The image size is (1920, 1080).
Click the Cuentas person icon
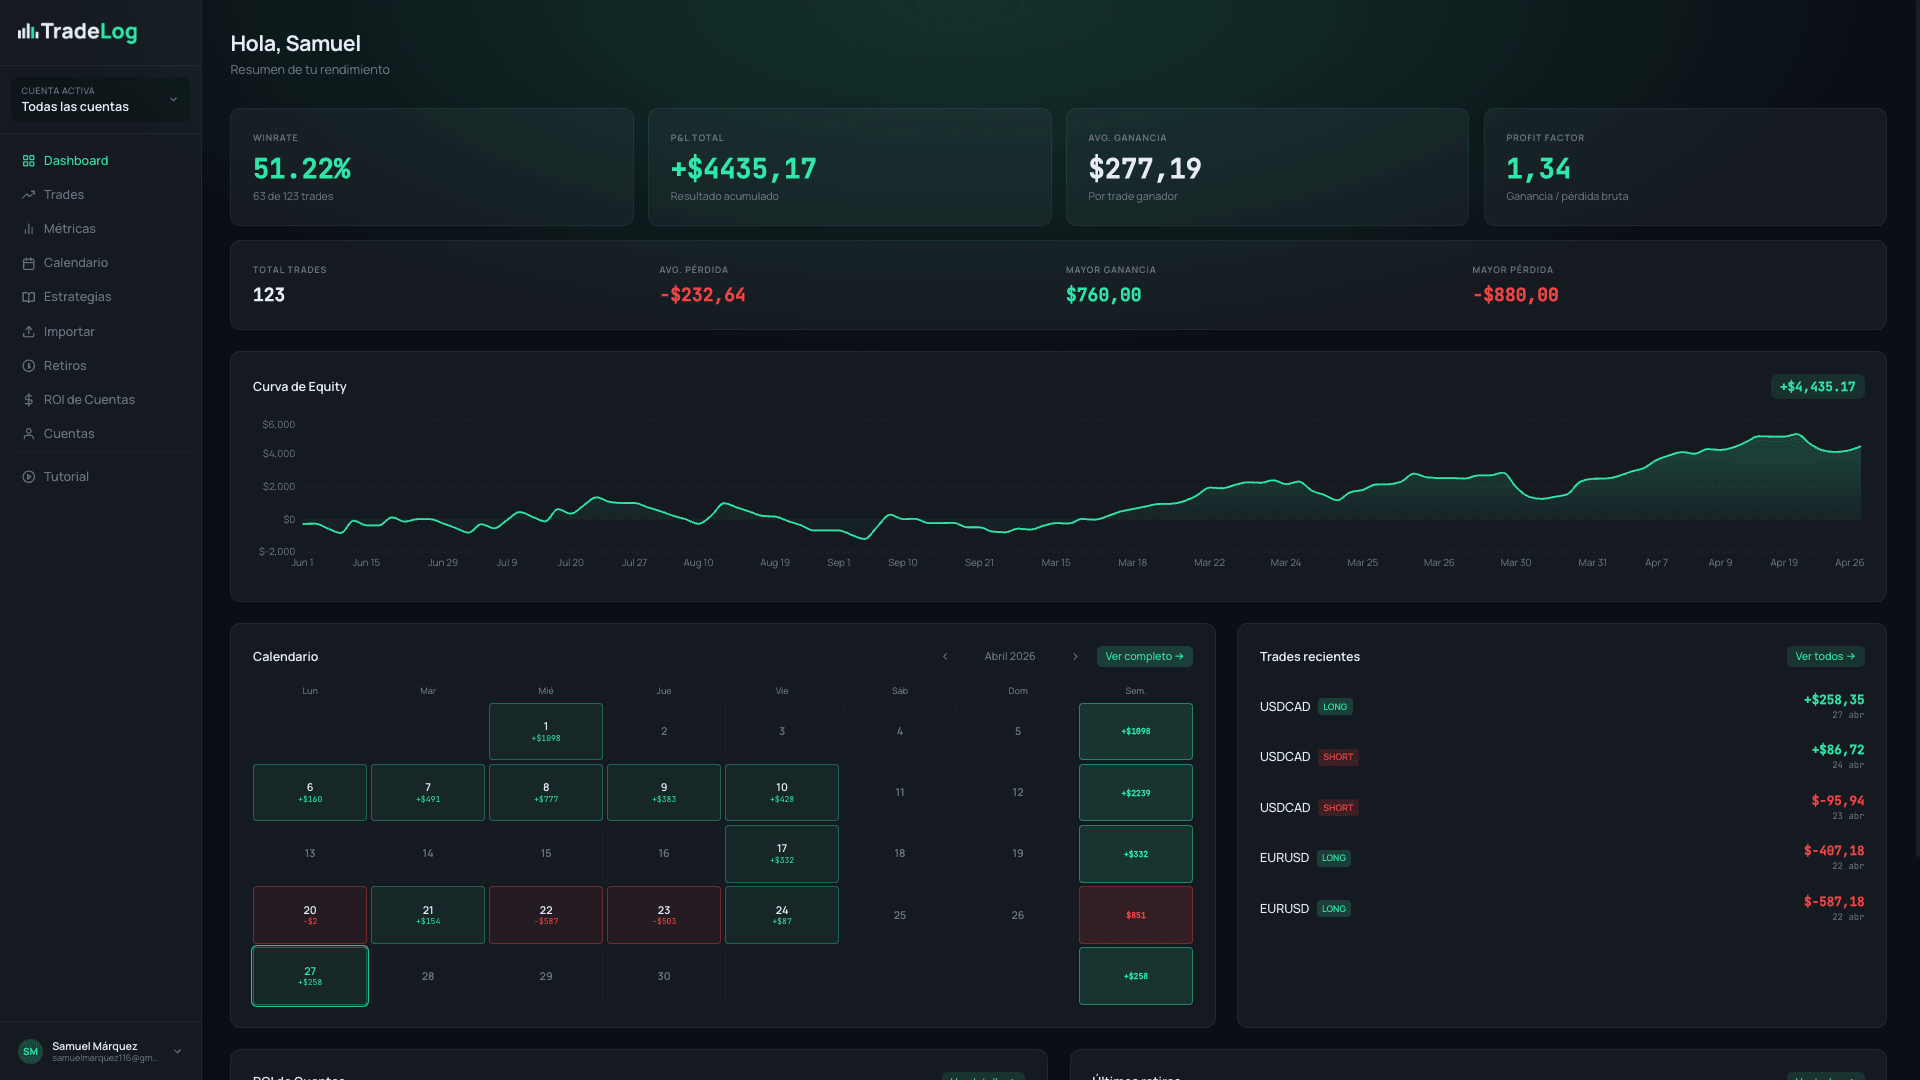pos(29,434)
